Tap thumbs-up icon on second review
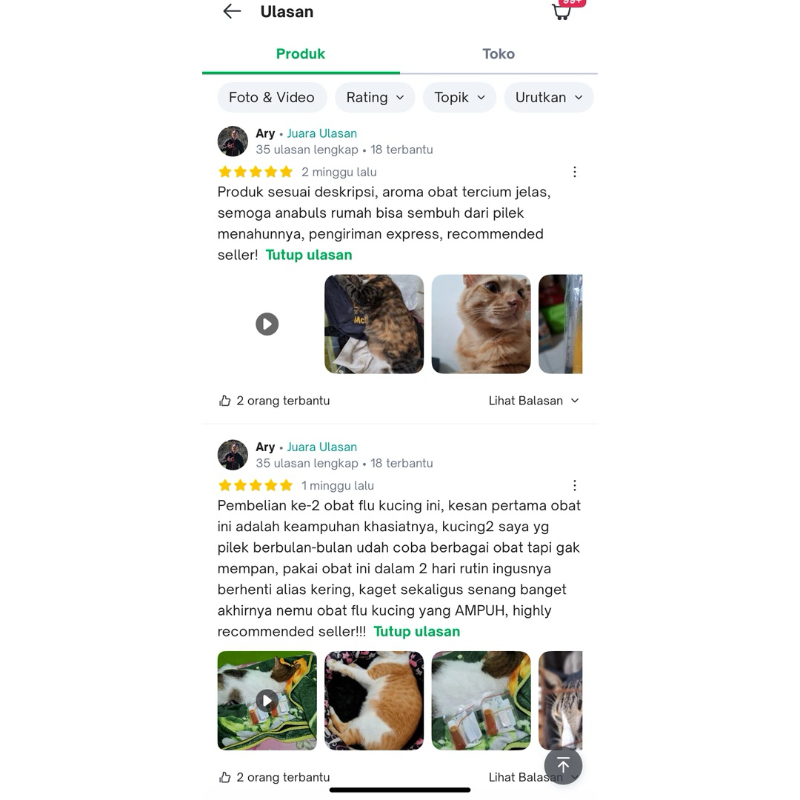This screenshot has width=800, height=800. [224, 777]
